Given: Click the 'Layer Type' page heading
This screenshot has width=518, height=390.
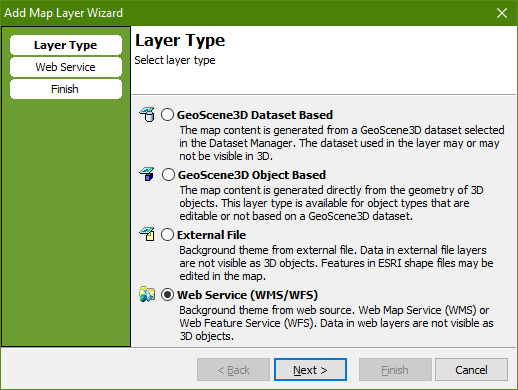Looking at the screenshot, I should click(x=180, y=41).
